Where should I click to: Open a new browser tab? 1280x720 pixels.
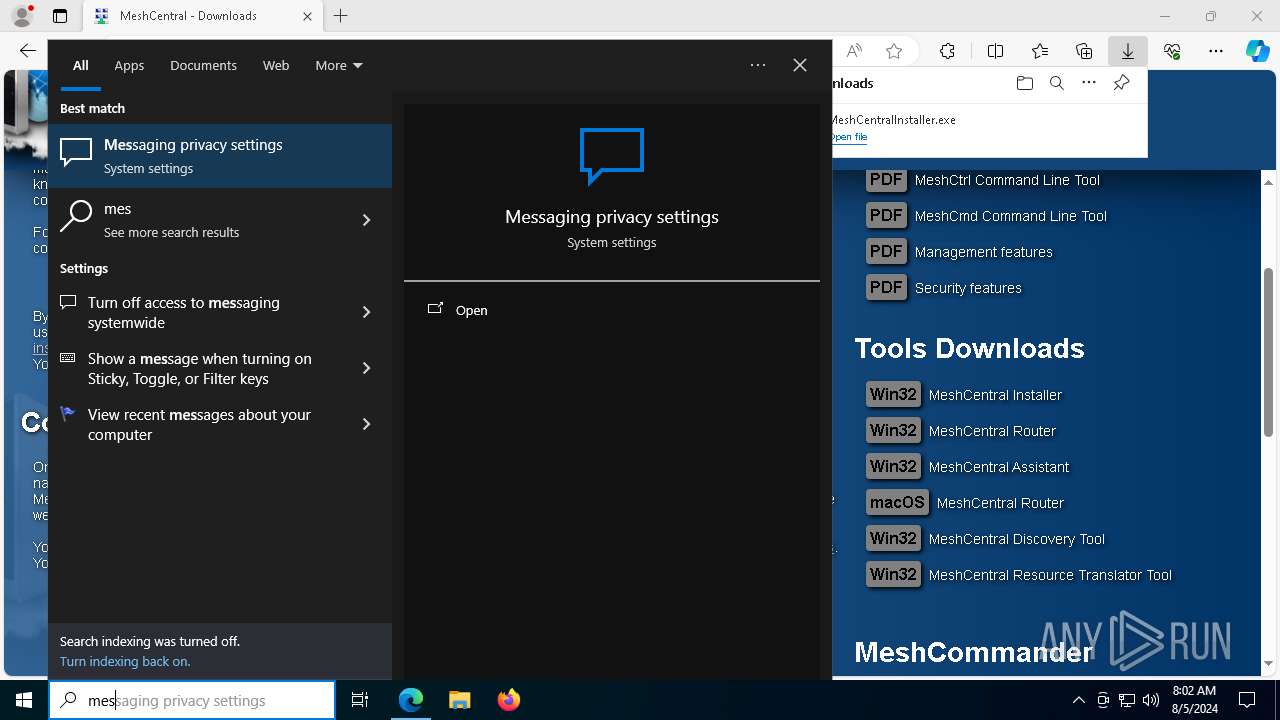click(341, 16)
